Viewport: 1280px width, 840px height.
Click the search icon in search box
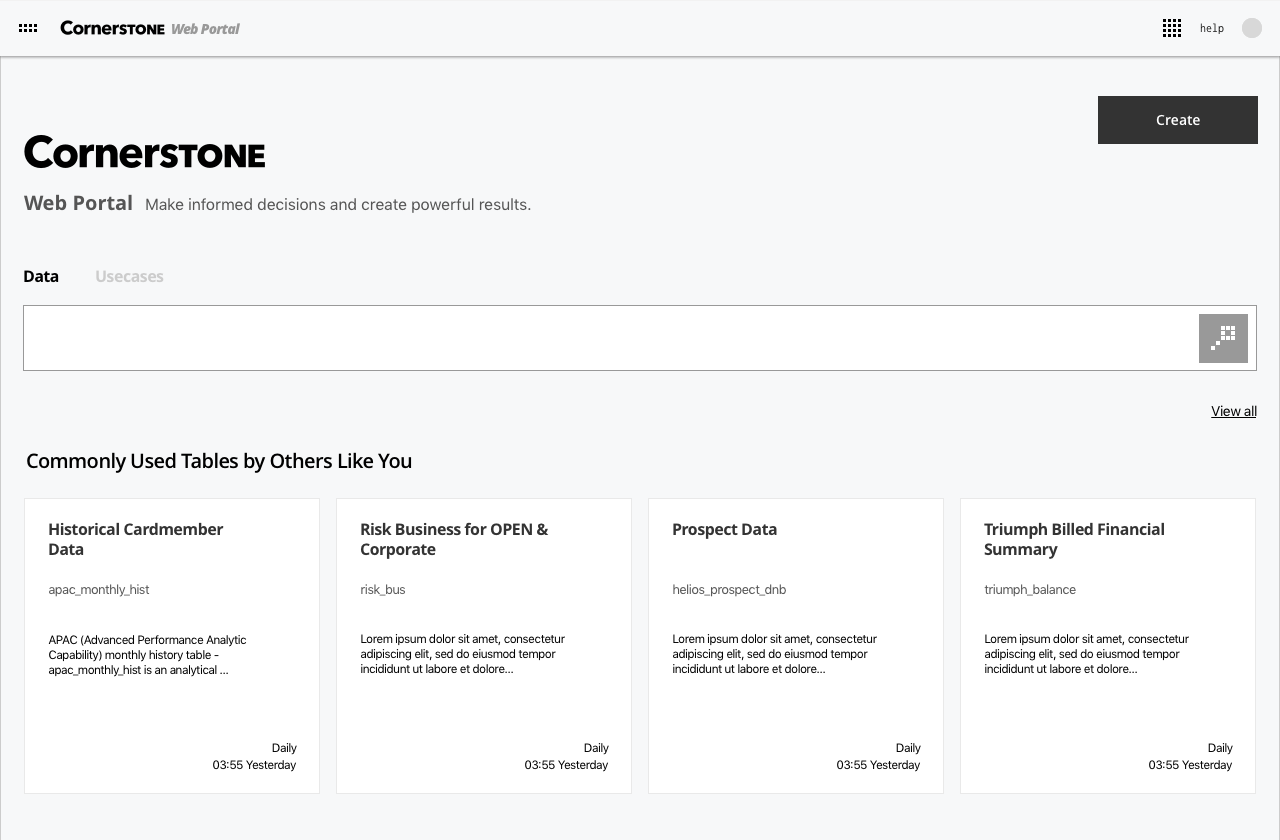[1223, 338]
